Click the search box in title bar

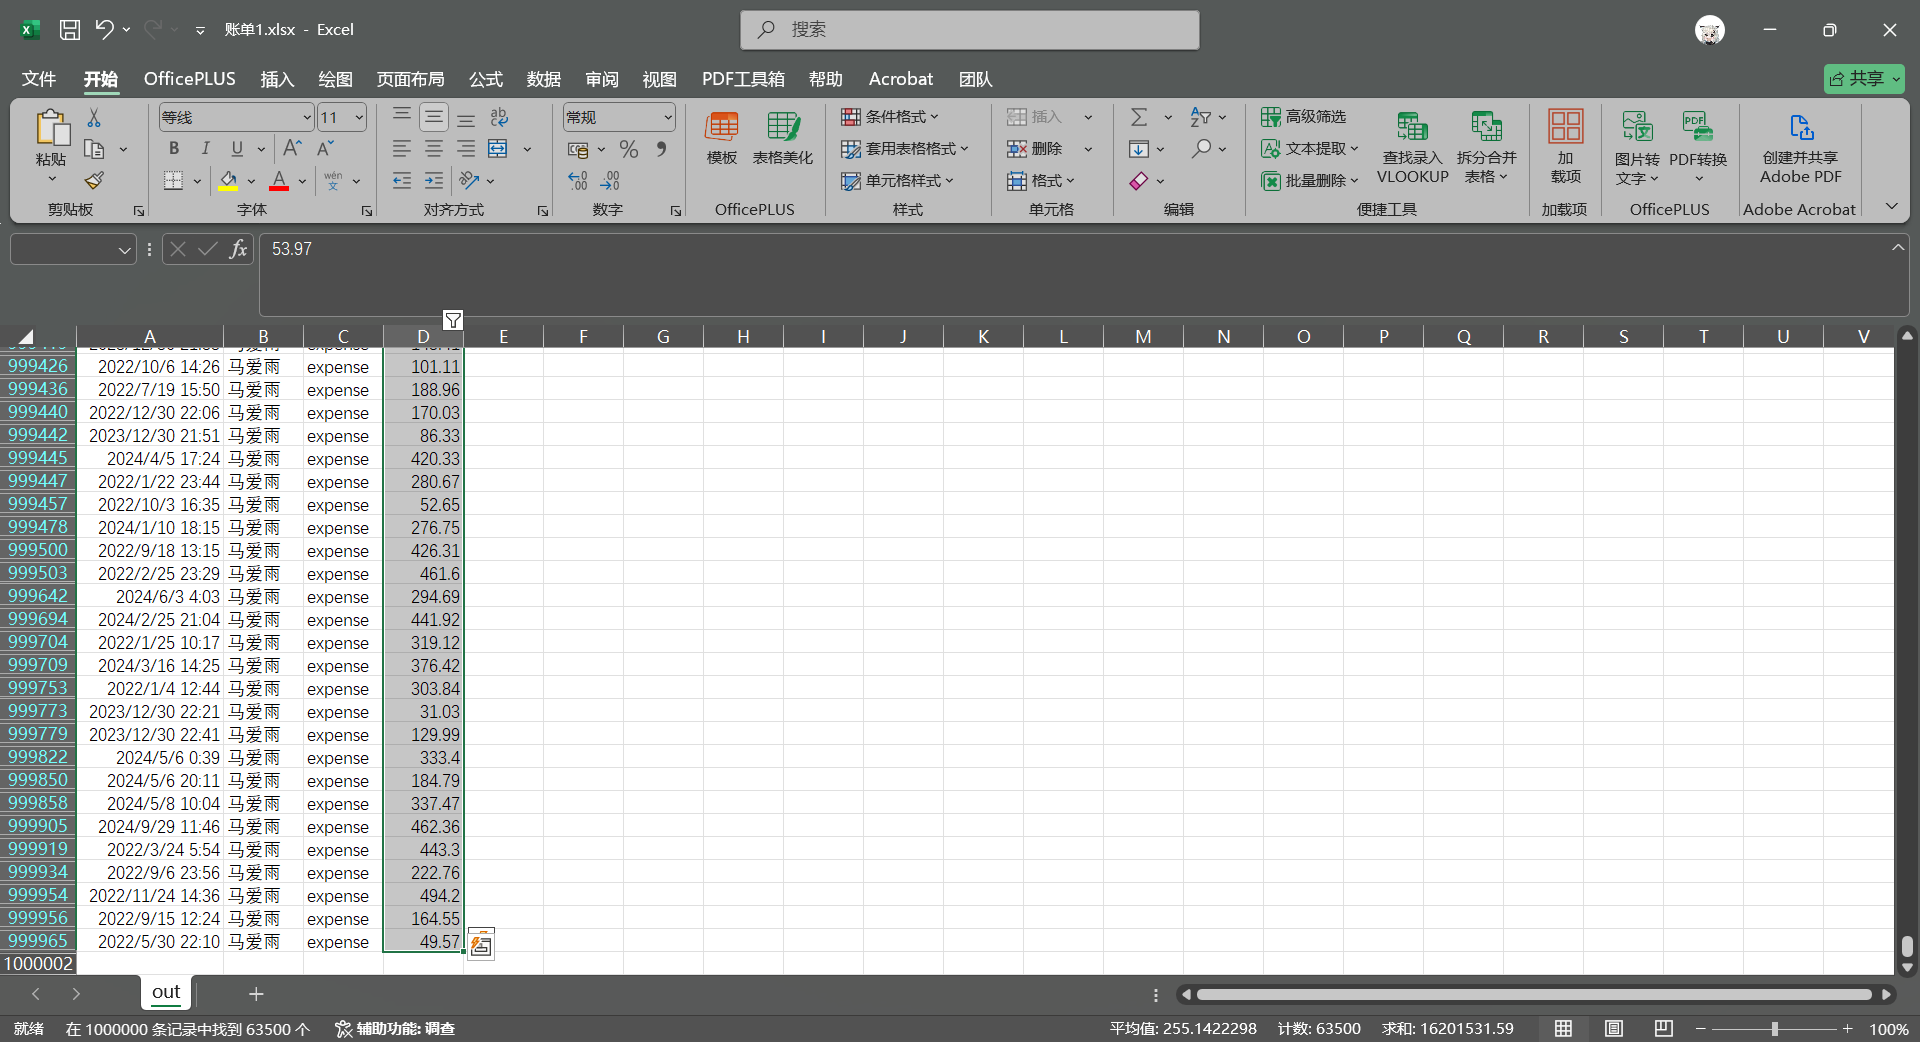pyautogui.click(x=970, y=30)
